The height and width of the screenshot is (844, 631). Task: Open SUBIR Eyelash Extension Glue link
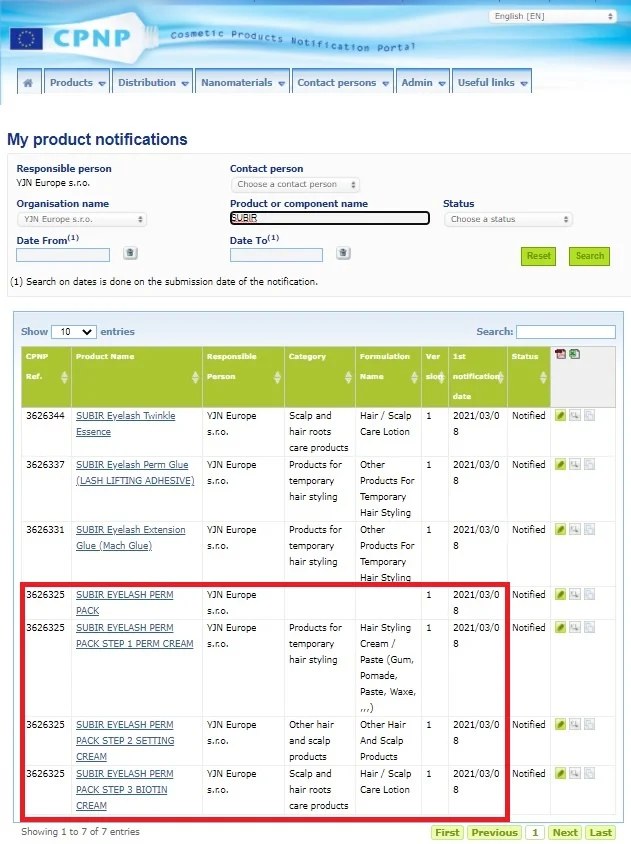pyautogui.click(x=130, y=538)
